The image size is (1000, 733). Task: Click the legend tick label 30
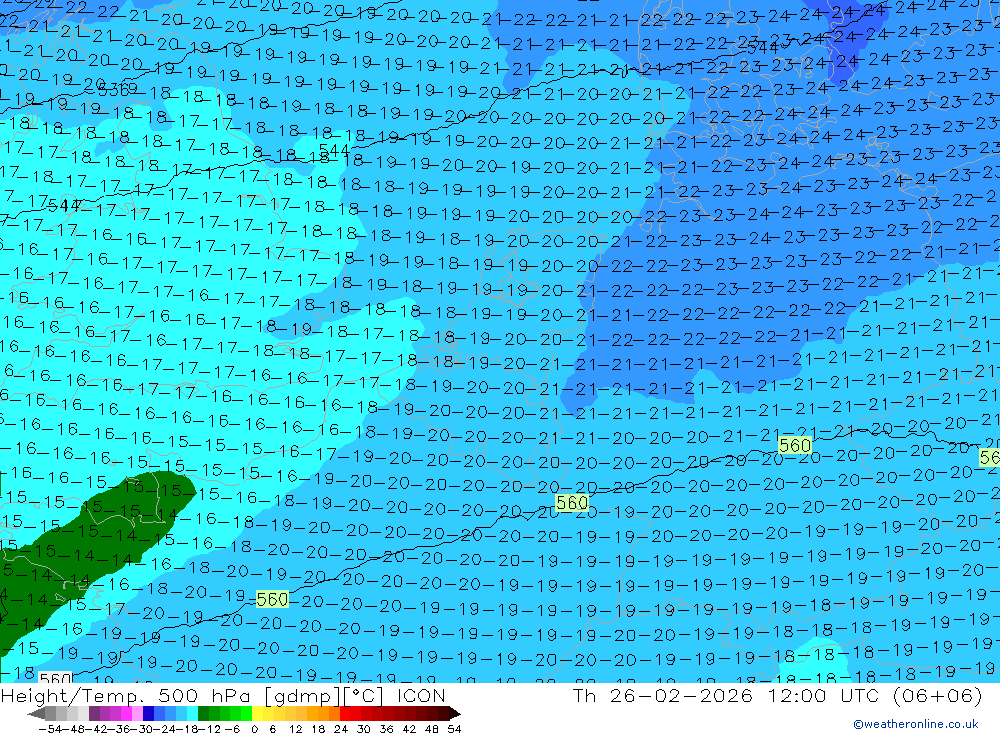point(364,729)
